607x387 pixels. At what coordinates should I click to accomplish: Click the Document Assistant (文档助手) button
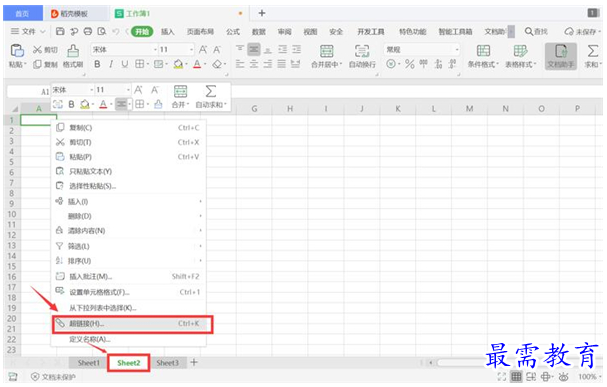coord(561,56)
